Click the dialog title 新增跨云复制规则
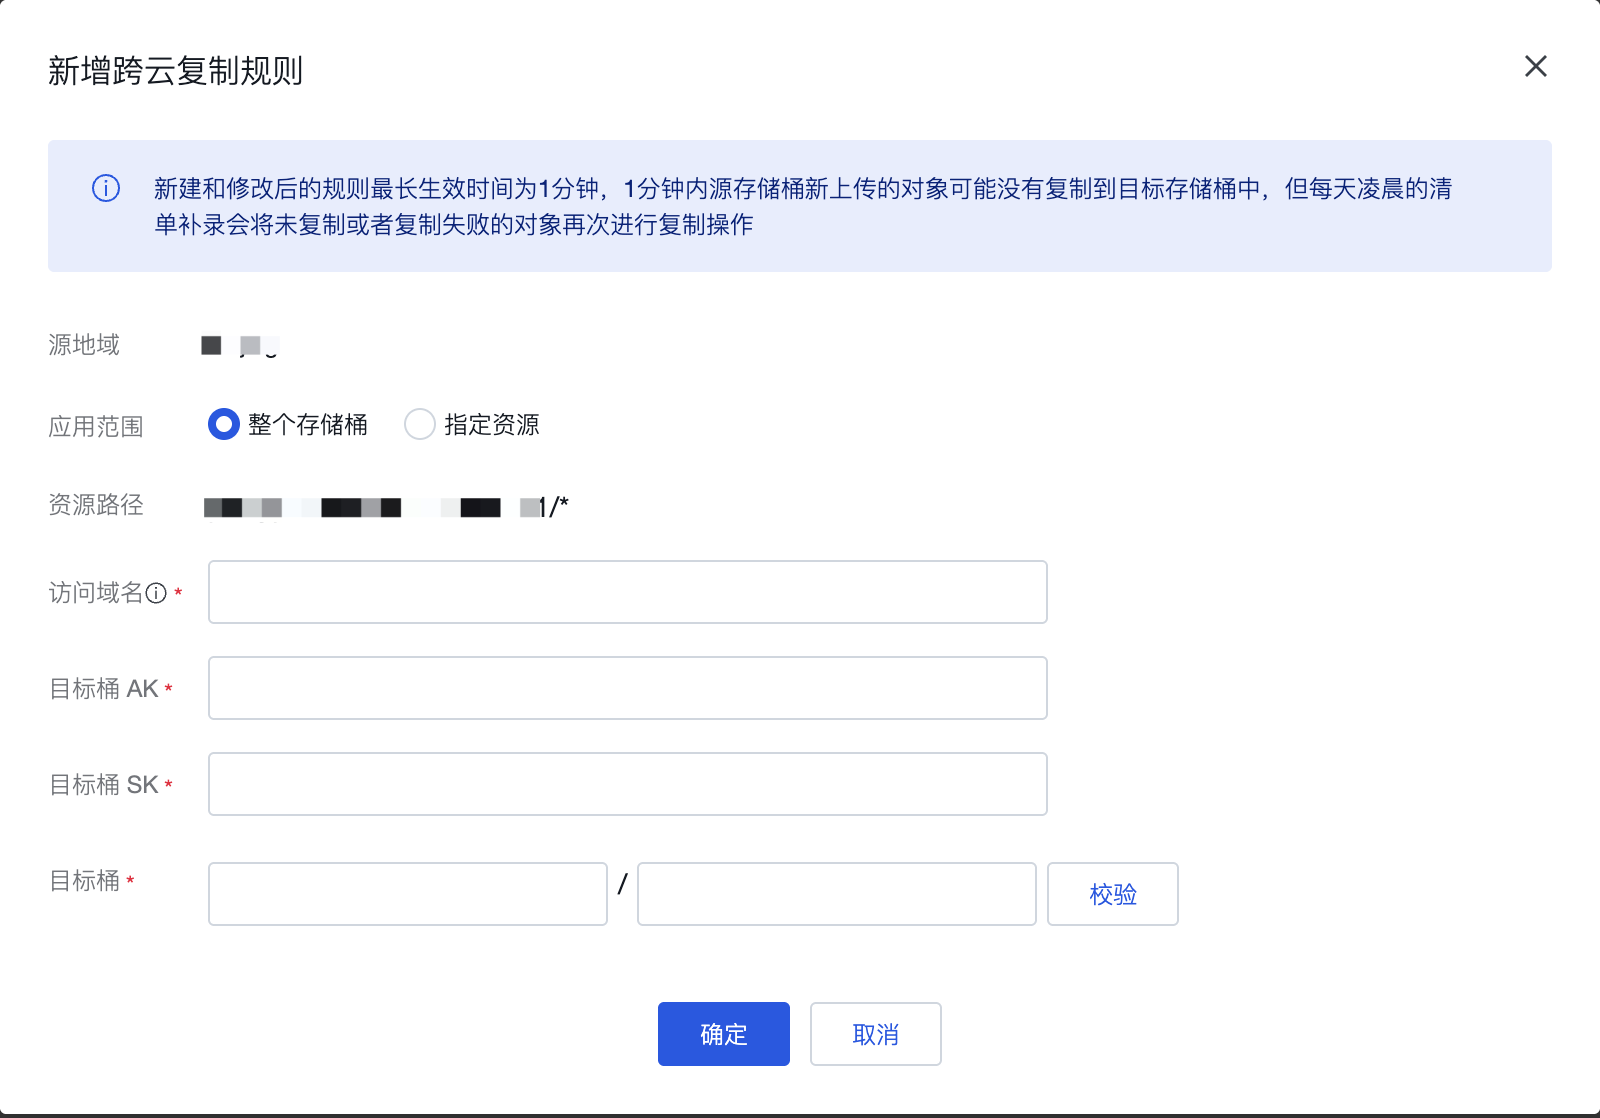 (x=175, y=71)
